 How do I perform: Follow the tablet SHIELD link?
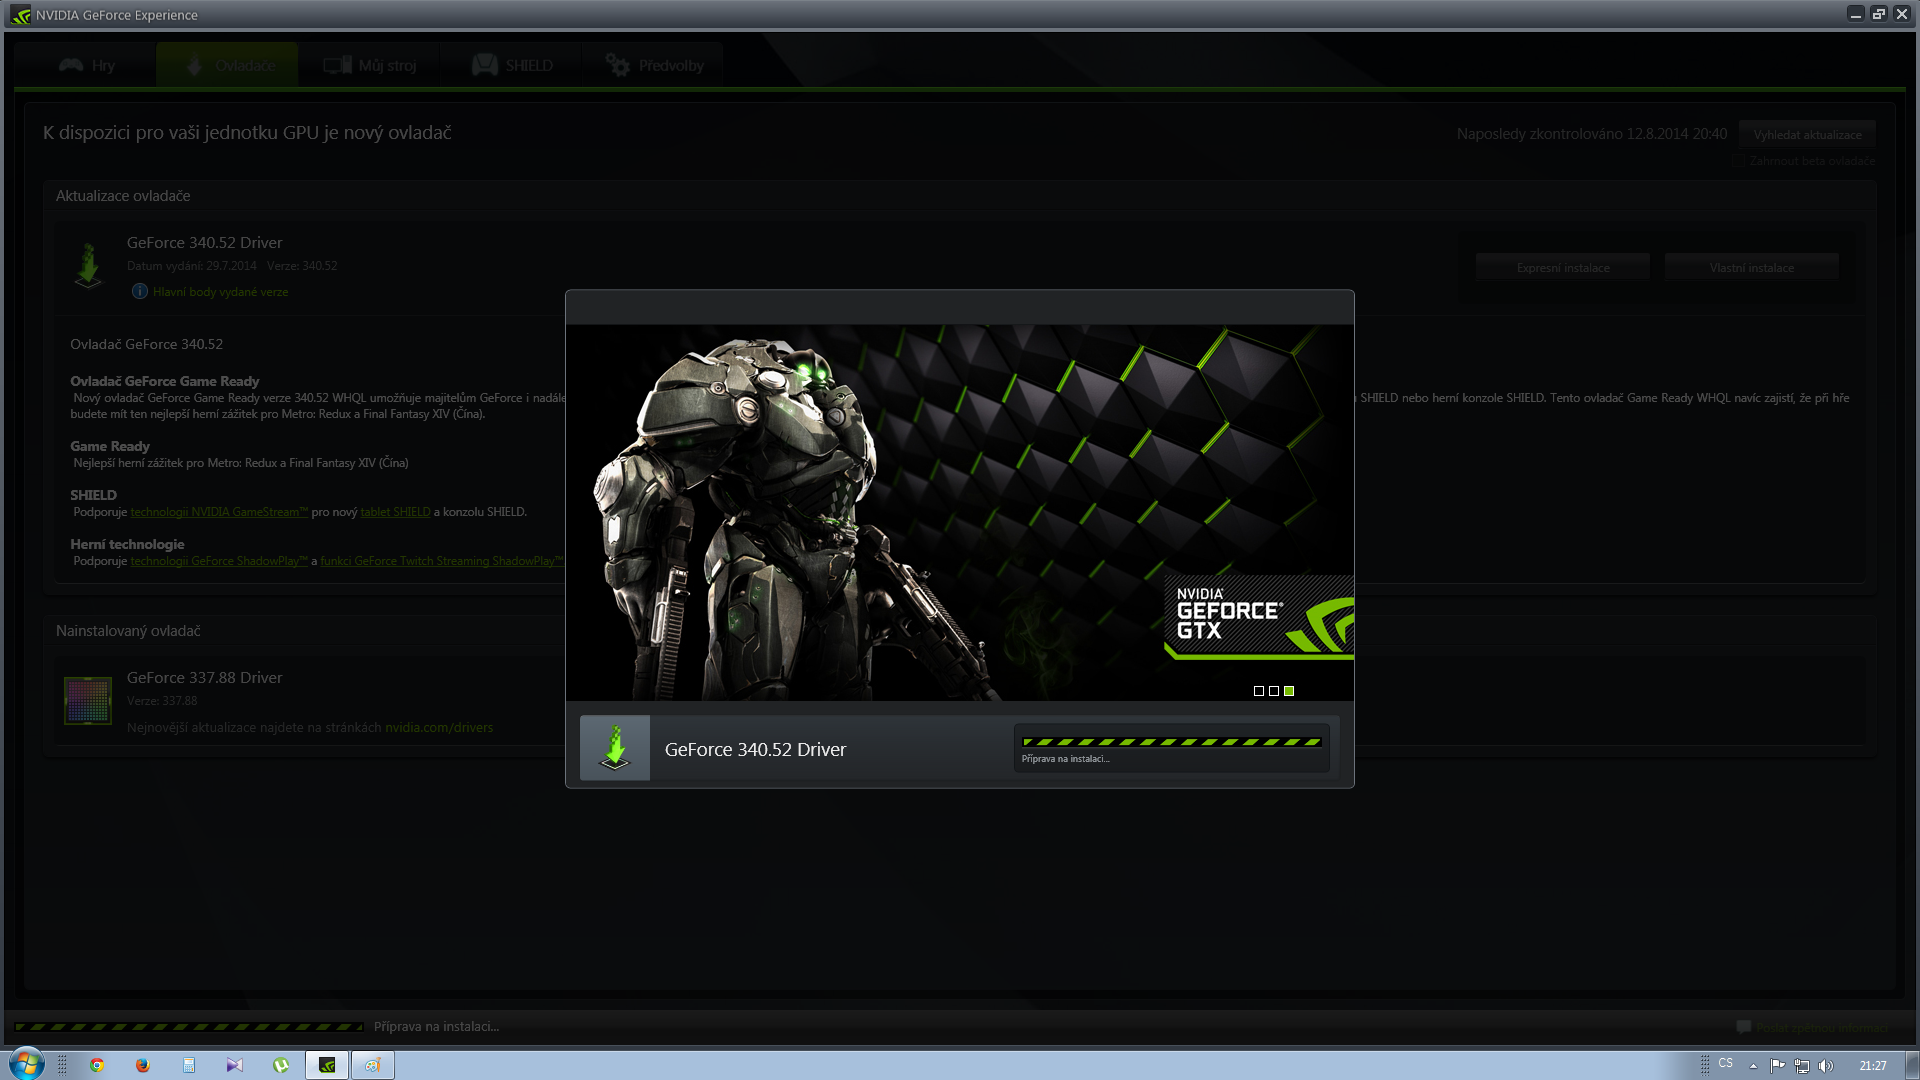point(395,512)
